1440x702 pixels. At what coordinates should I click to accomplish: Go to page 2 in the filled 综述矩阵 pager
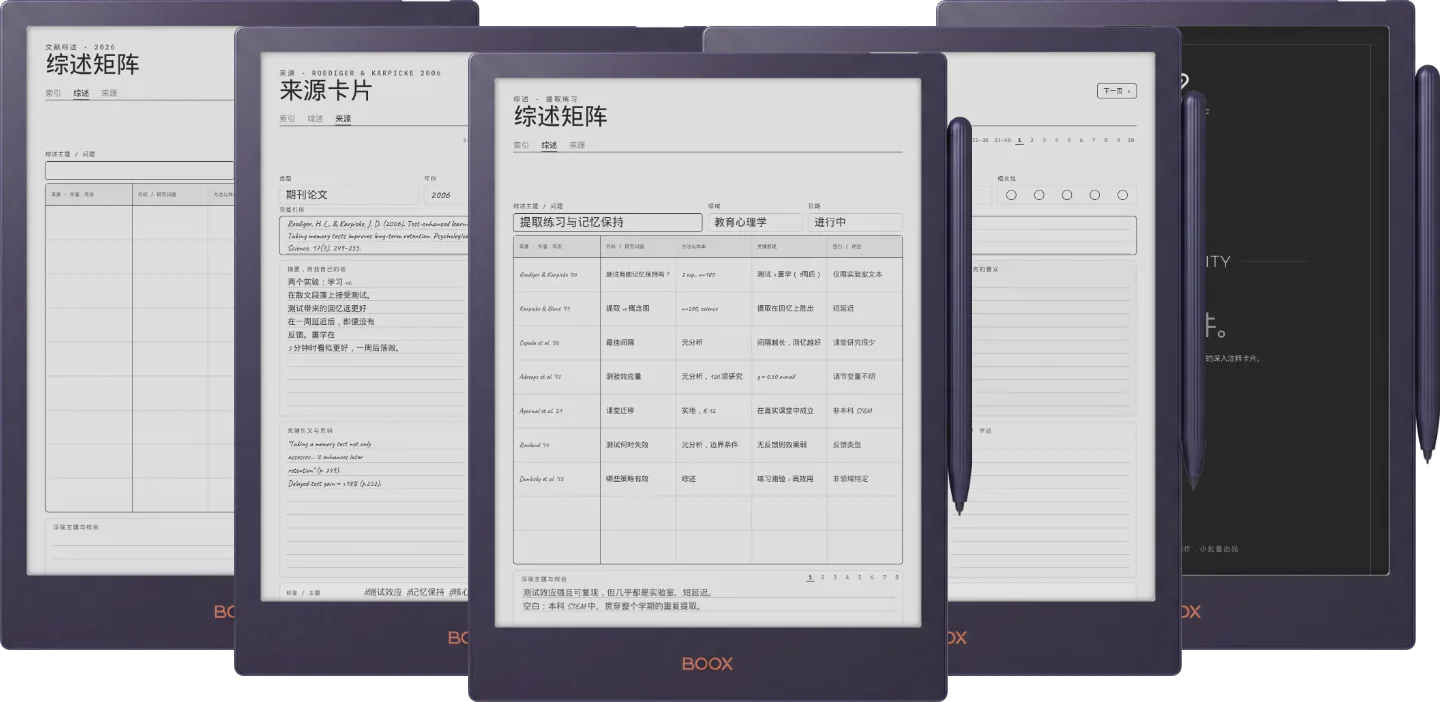(x=822, y=577)
